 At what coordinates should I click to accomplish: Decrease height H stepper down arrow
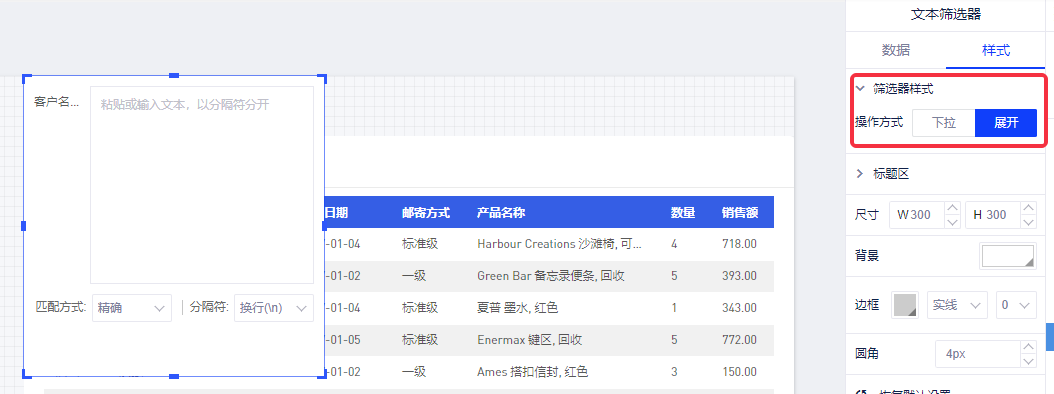coord(1028,222)
